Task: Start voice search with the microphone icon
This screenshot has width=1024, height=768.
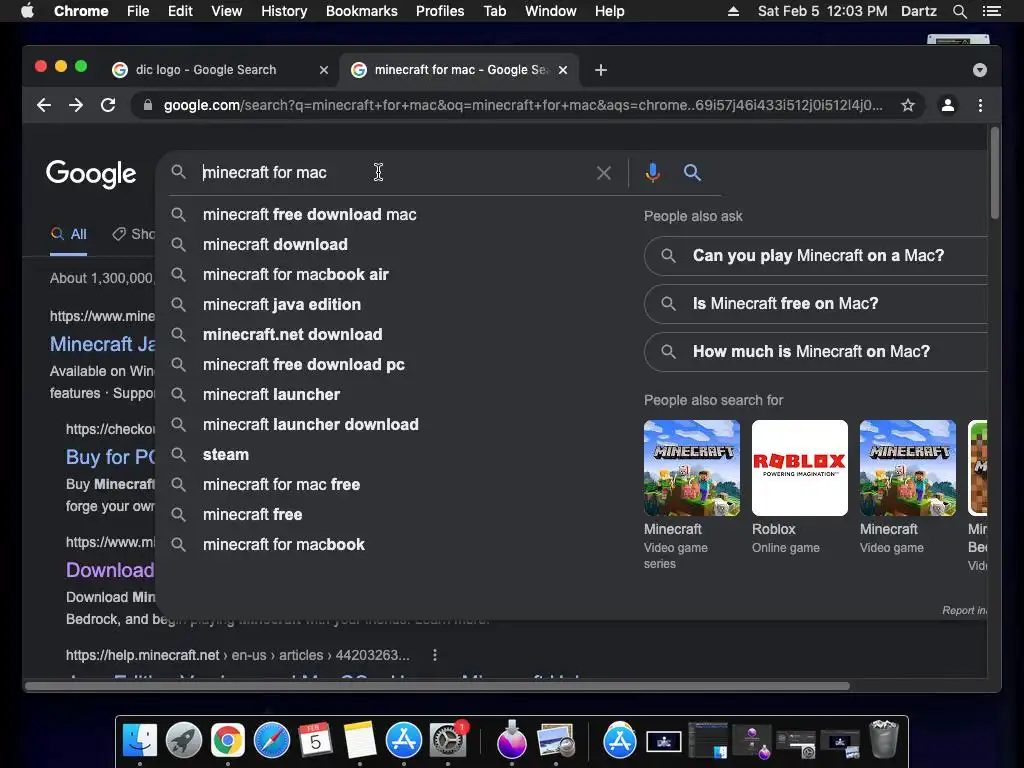Action: [652, 172]
